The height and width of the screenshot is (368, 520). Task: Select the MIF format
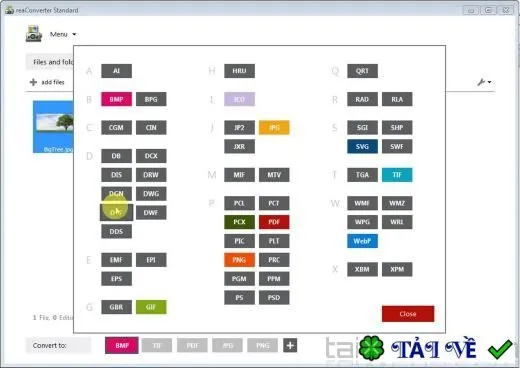239,175
